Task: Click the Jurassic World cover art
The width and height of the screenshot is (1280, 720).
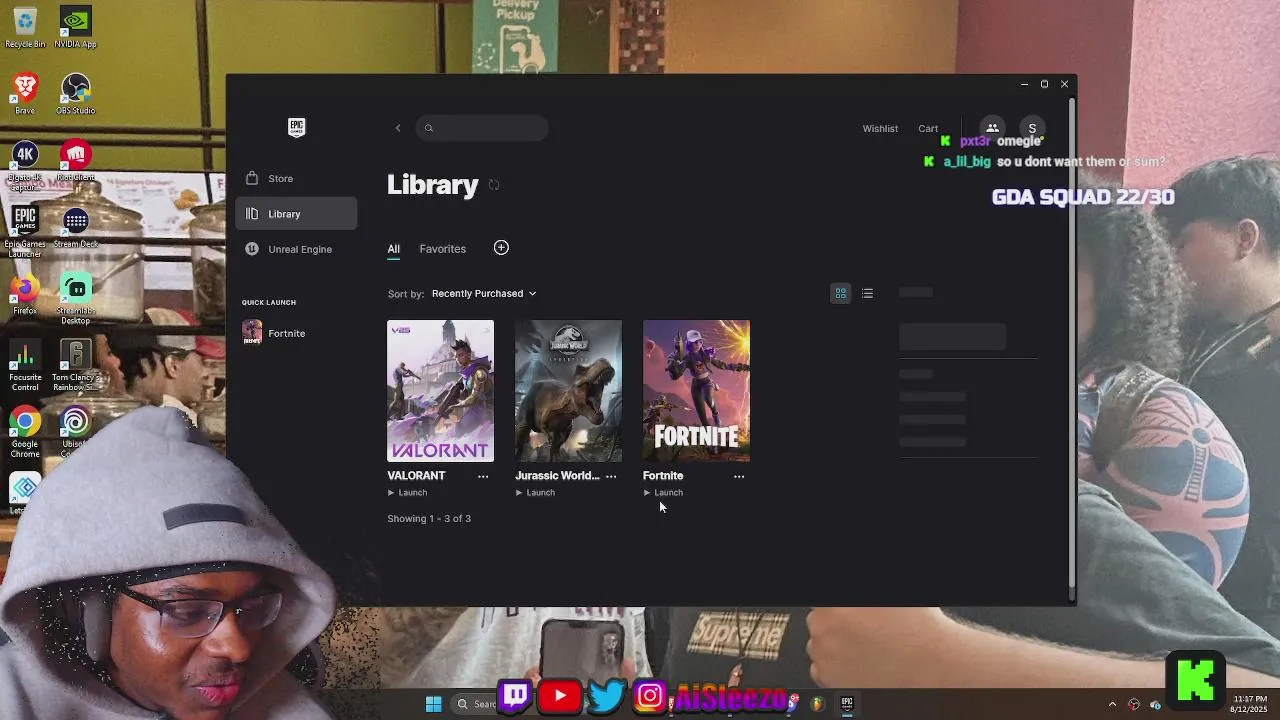Action: coord(568,391)
